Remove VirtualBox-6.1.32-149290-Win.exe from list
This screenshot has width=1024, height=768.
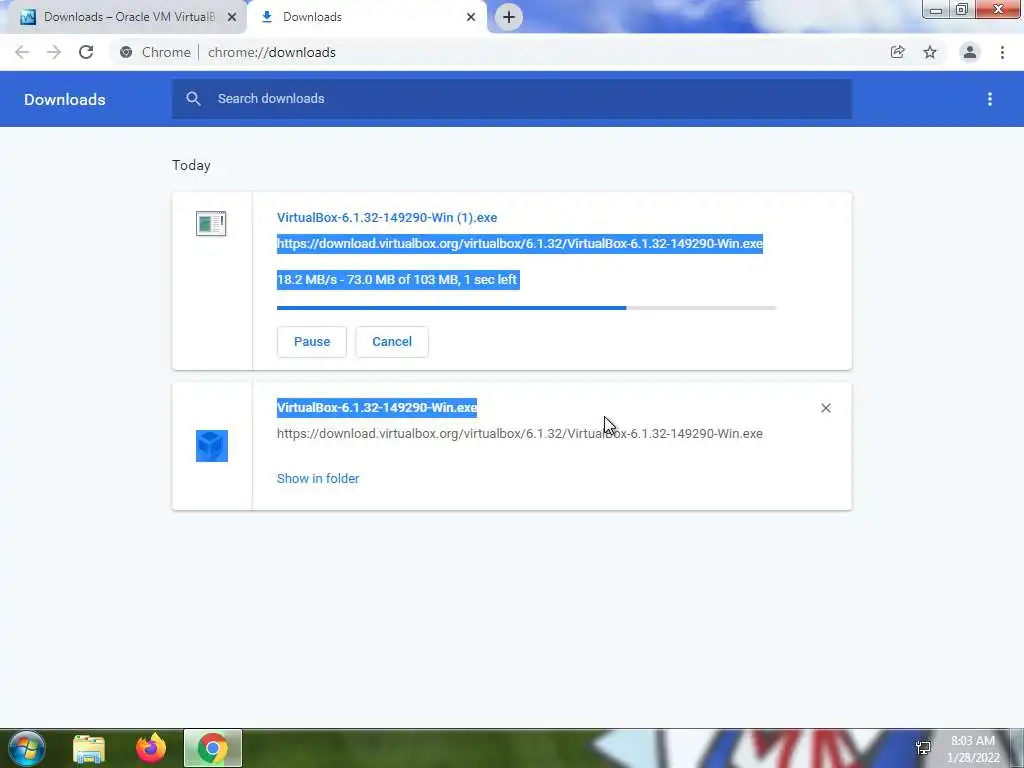tap(825, 408)
